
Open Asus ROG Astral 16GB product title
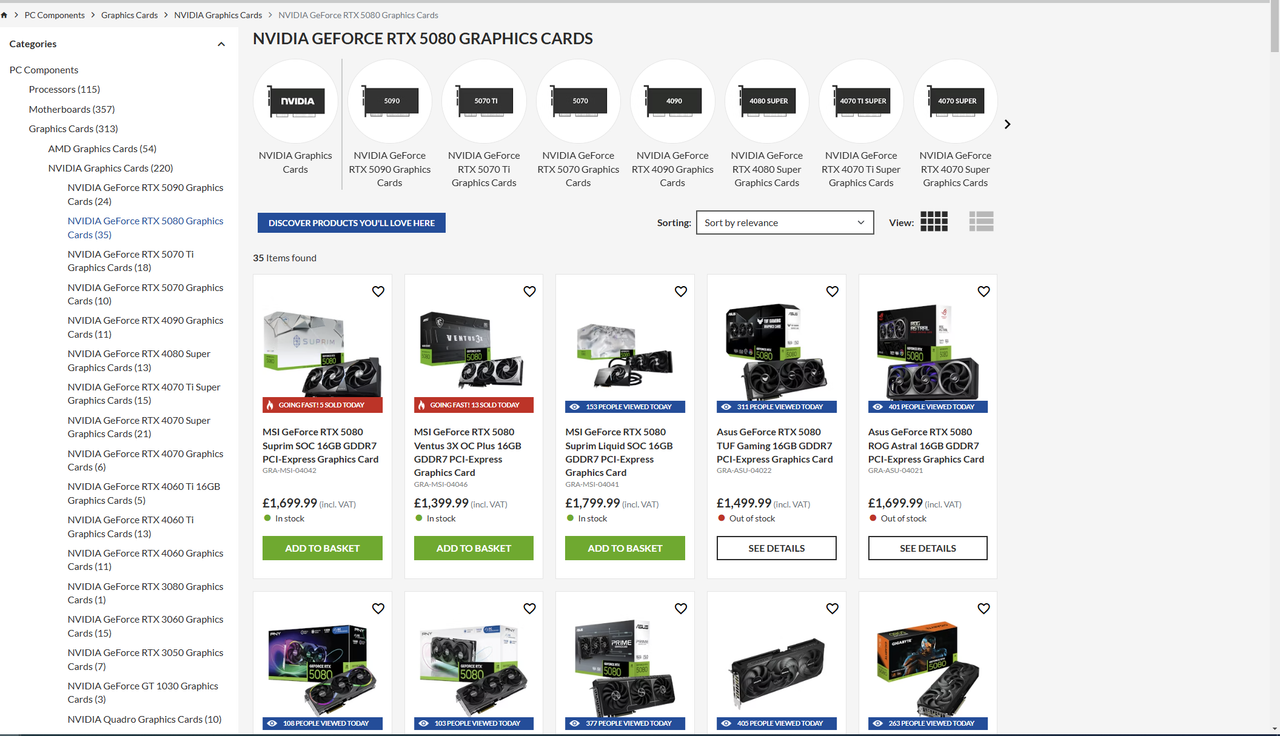[x=926, y=446]
